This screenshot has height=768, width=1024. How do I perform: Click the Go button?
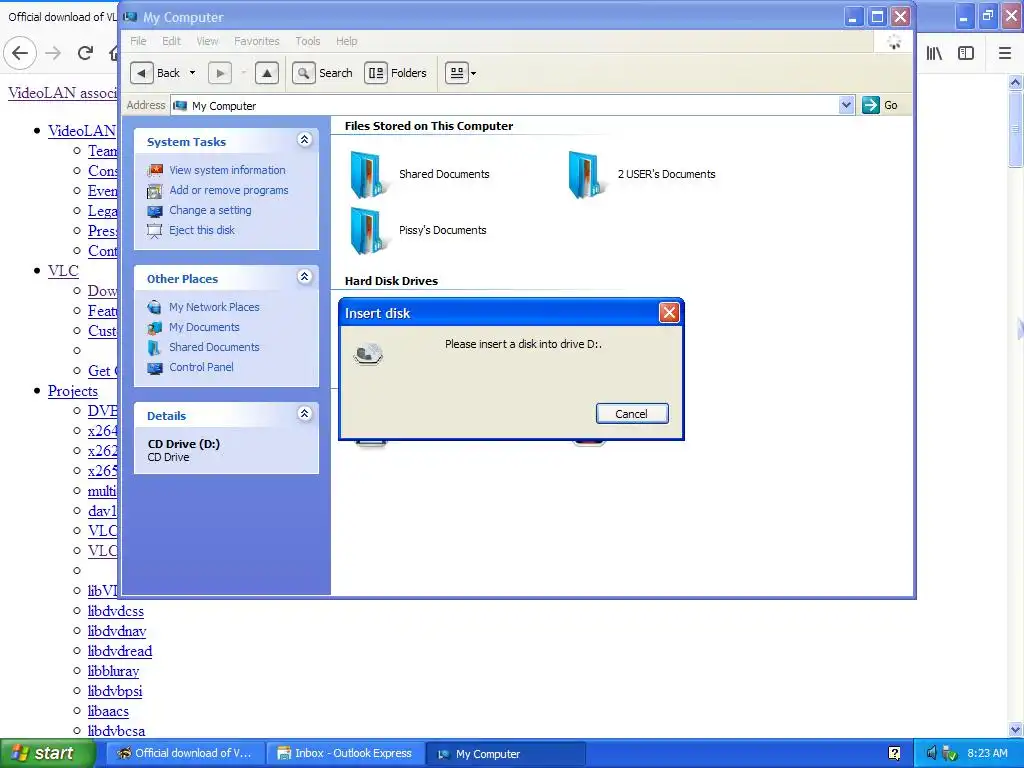coord(880,105)
